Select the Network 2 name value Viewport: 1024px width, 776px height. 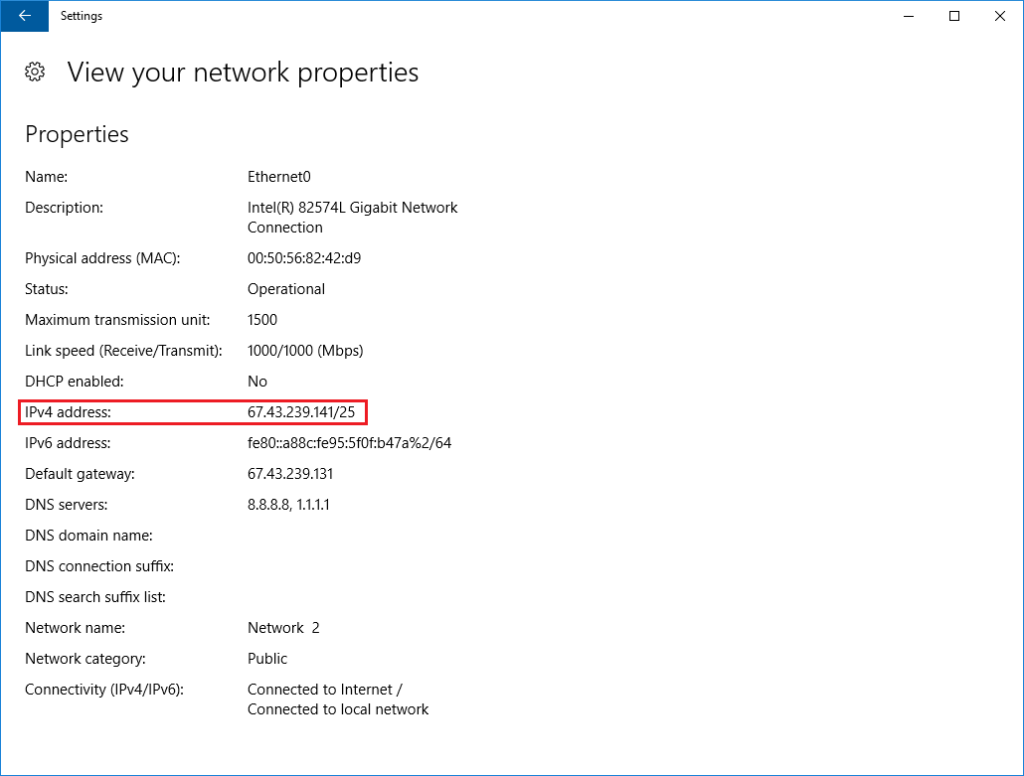283,628
